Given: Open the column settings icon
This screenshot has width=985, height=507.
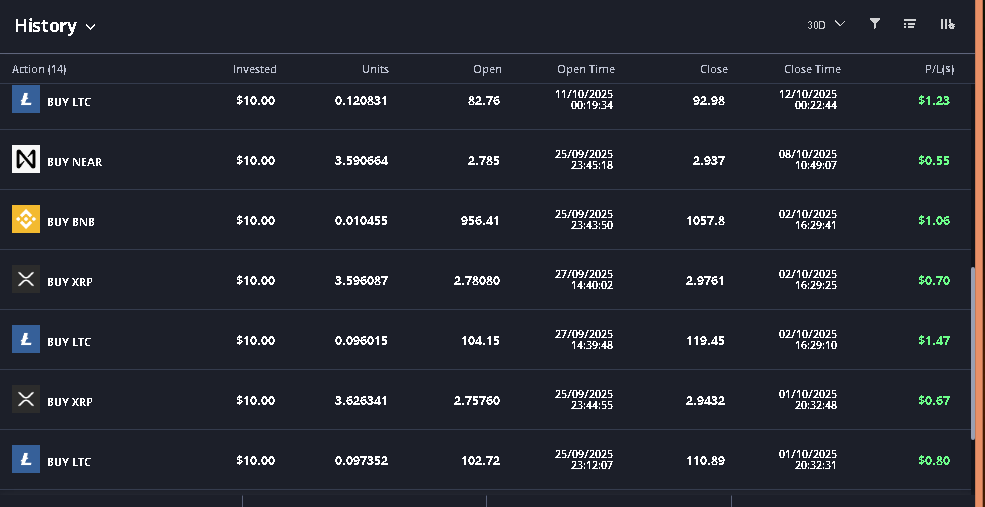Looking at the screenshot, I should 946,24.
